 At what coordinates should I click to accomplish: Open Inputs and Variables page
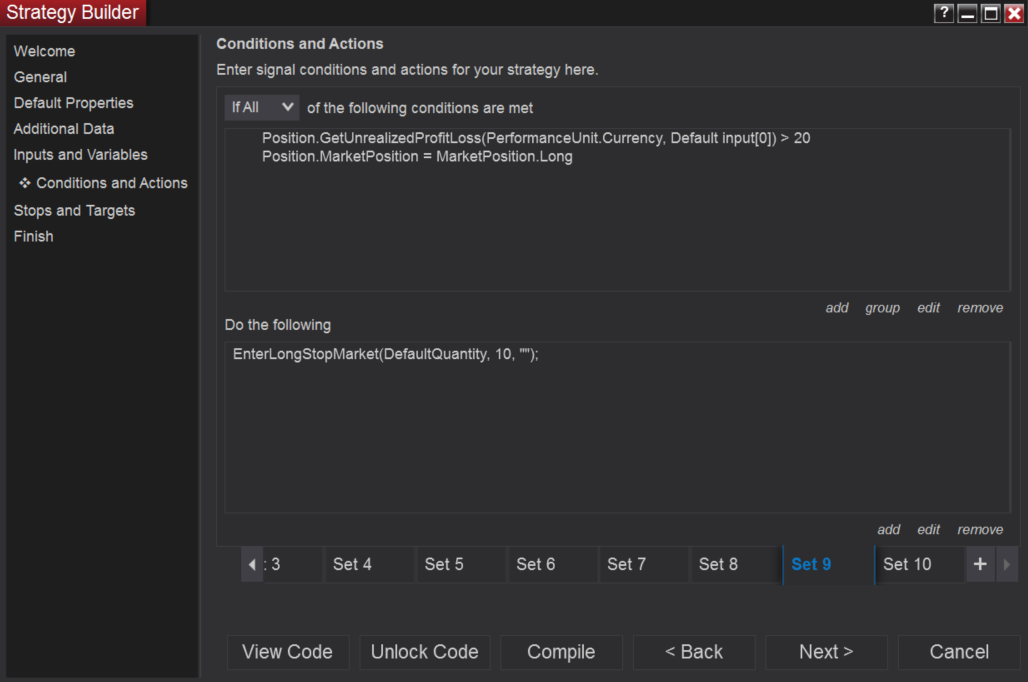pos(80,155)
